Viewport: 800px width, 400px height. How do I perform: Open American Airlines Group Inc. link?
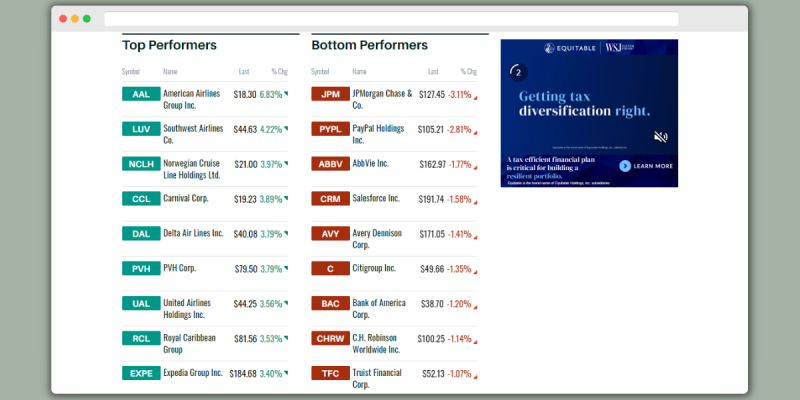coord(192,99)
